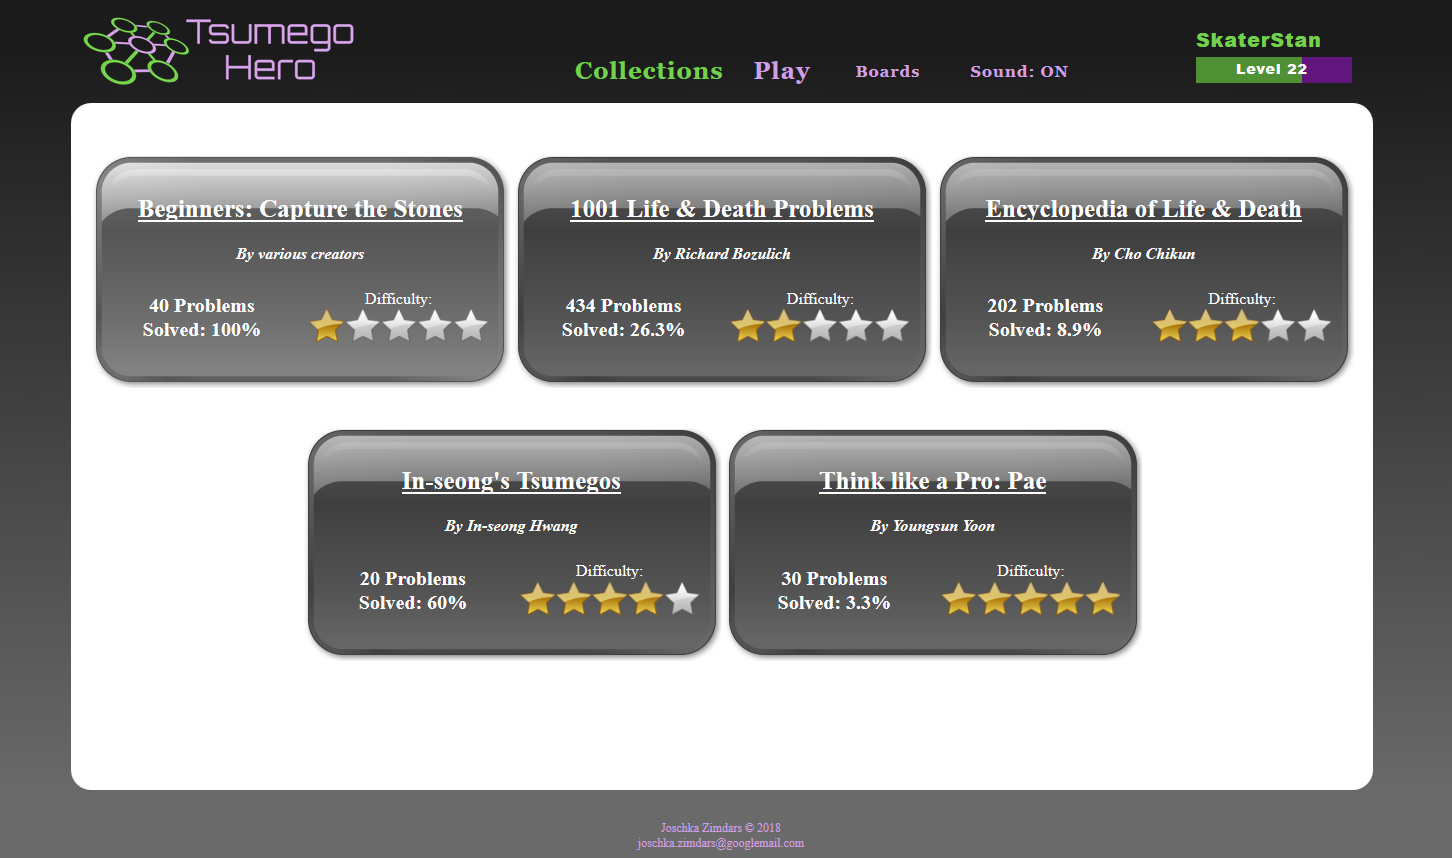Toggle Sound off in the top navigation

pos(1018,71)
